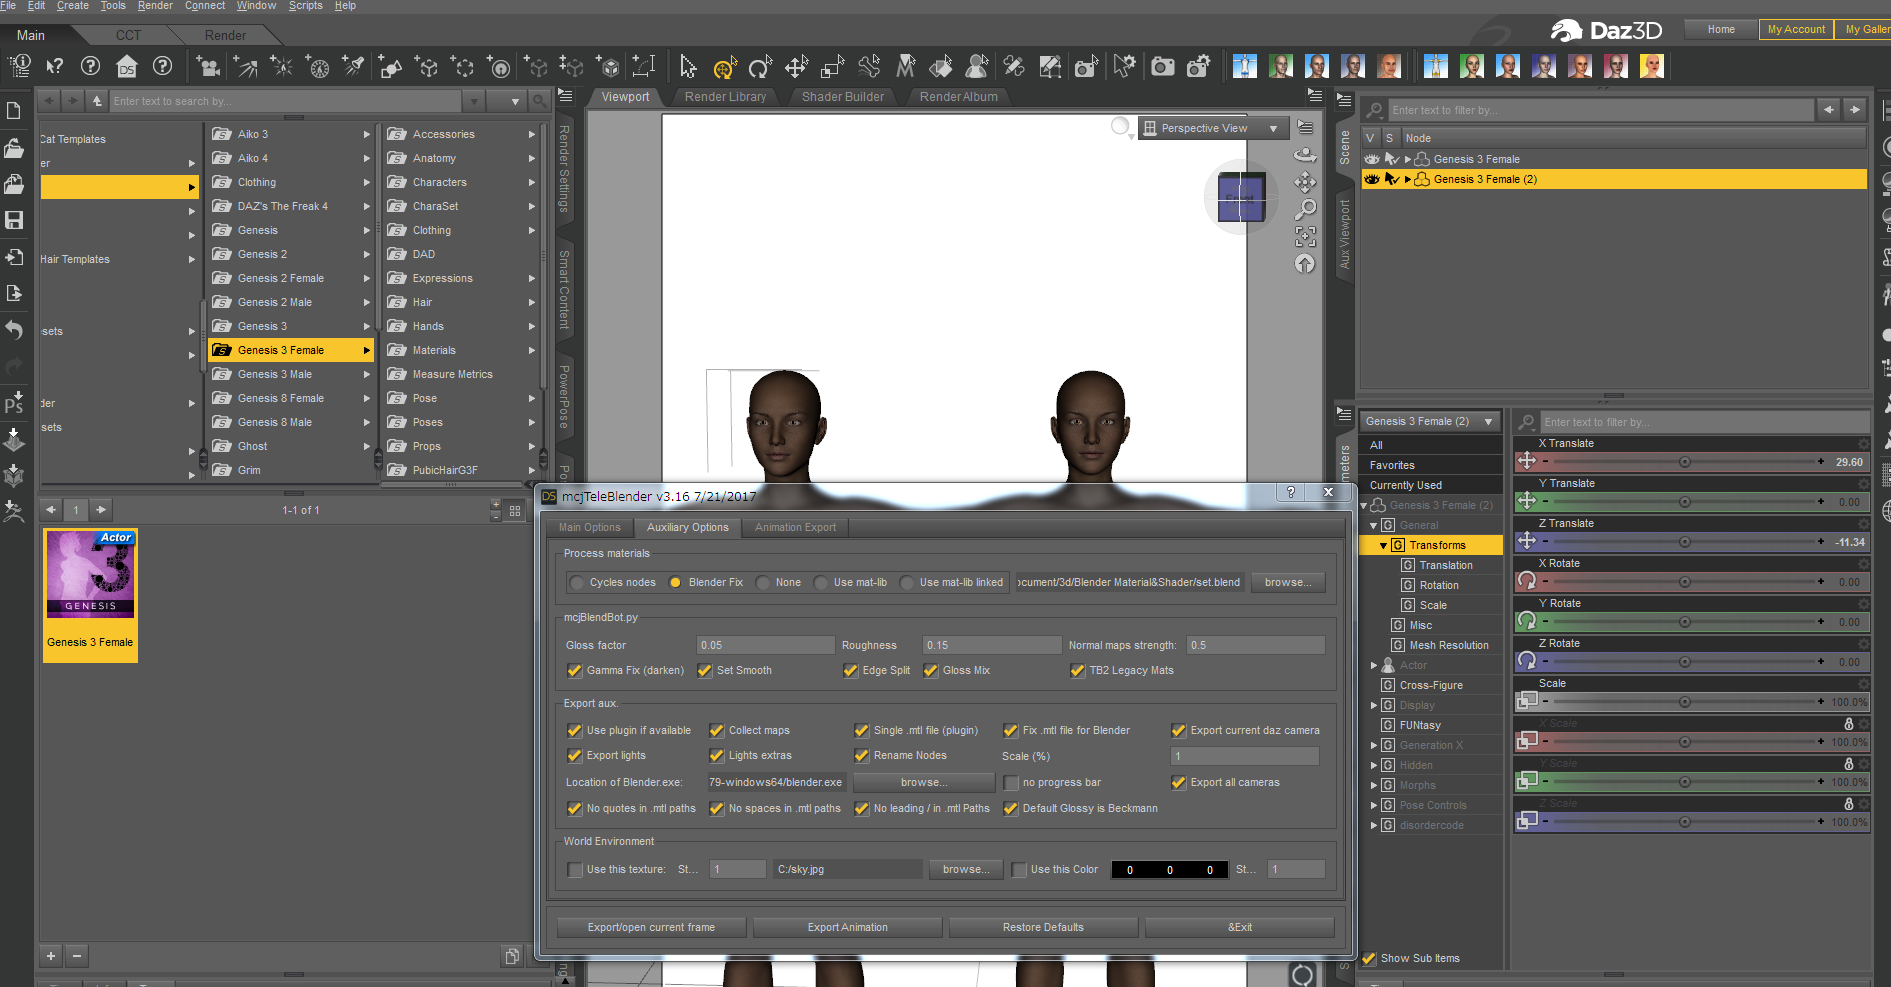Click the Render camera icon
Screen dimensions: 1891x987
coord(1162,67)
